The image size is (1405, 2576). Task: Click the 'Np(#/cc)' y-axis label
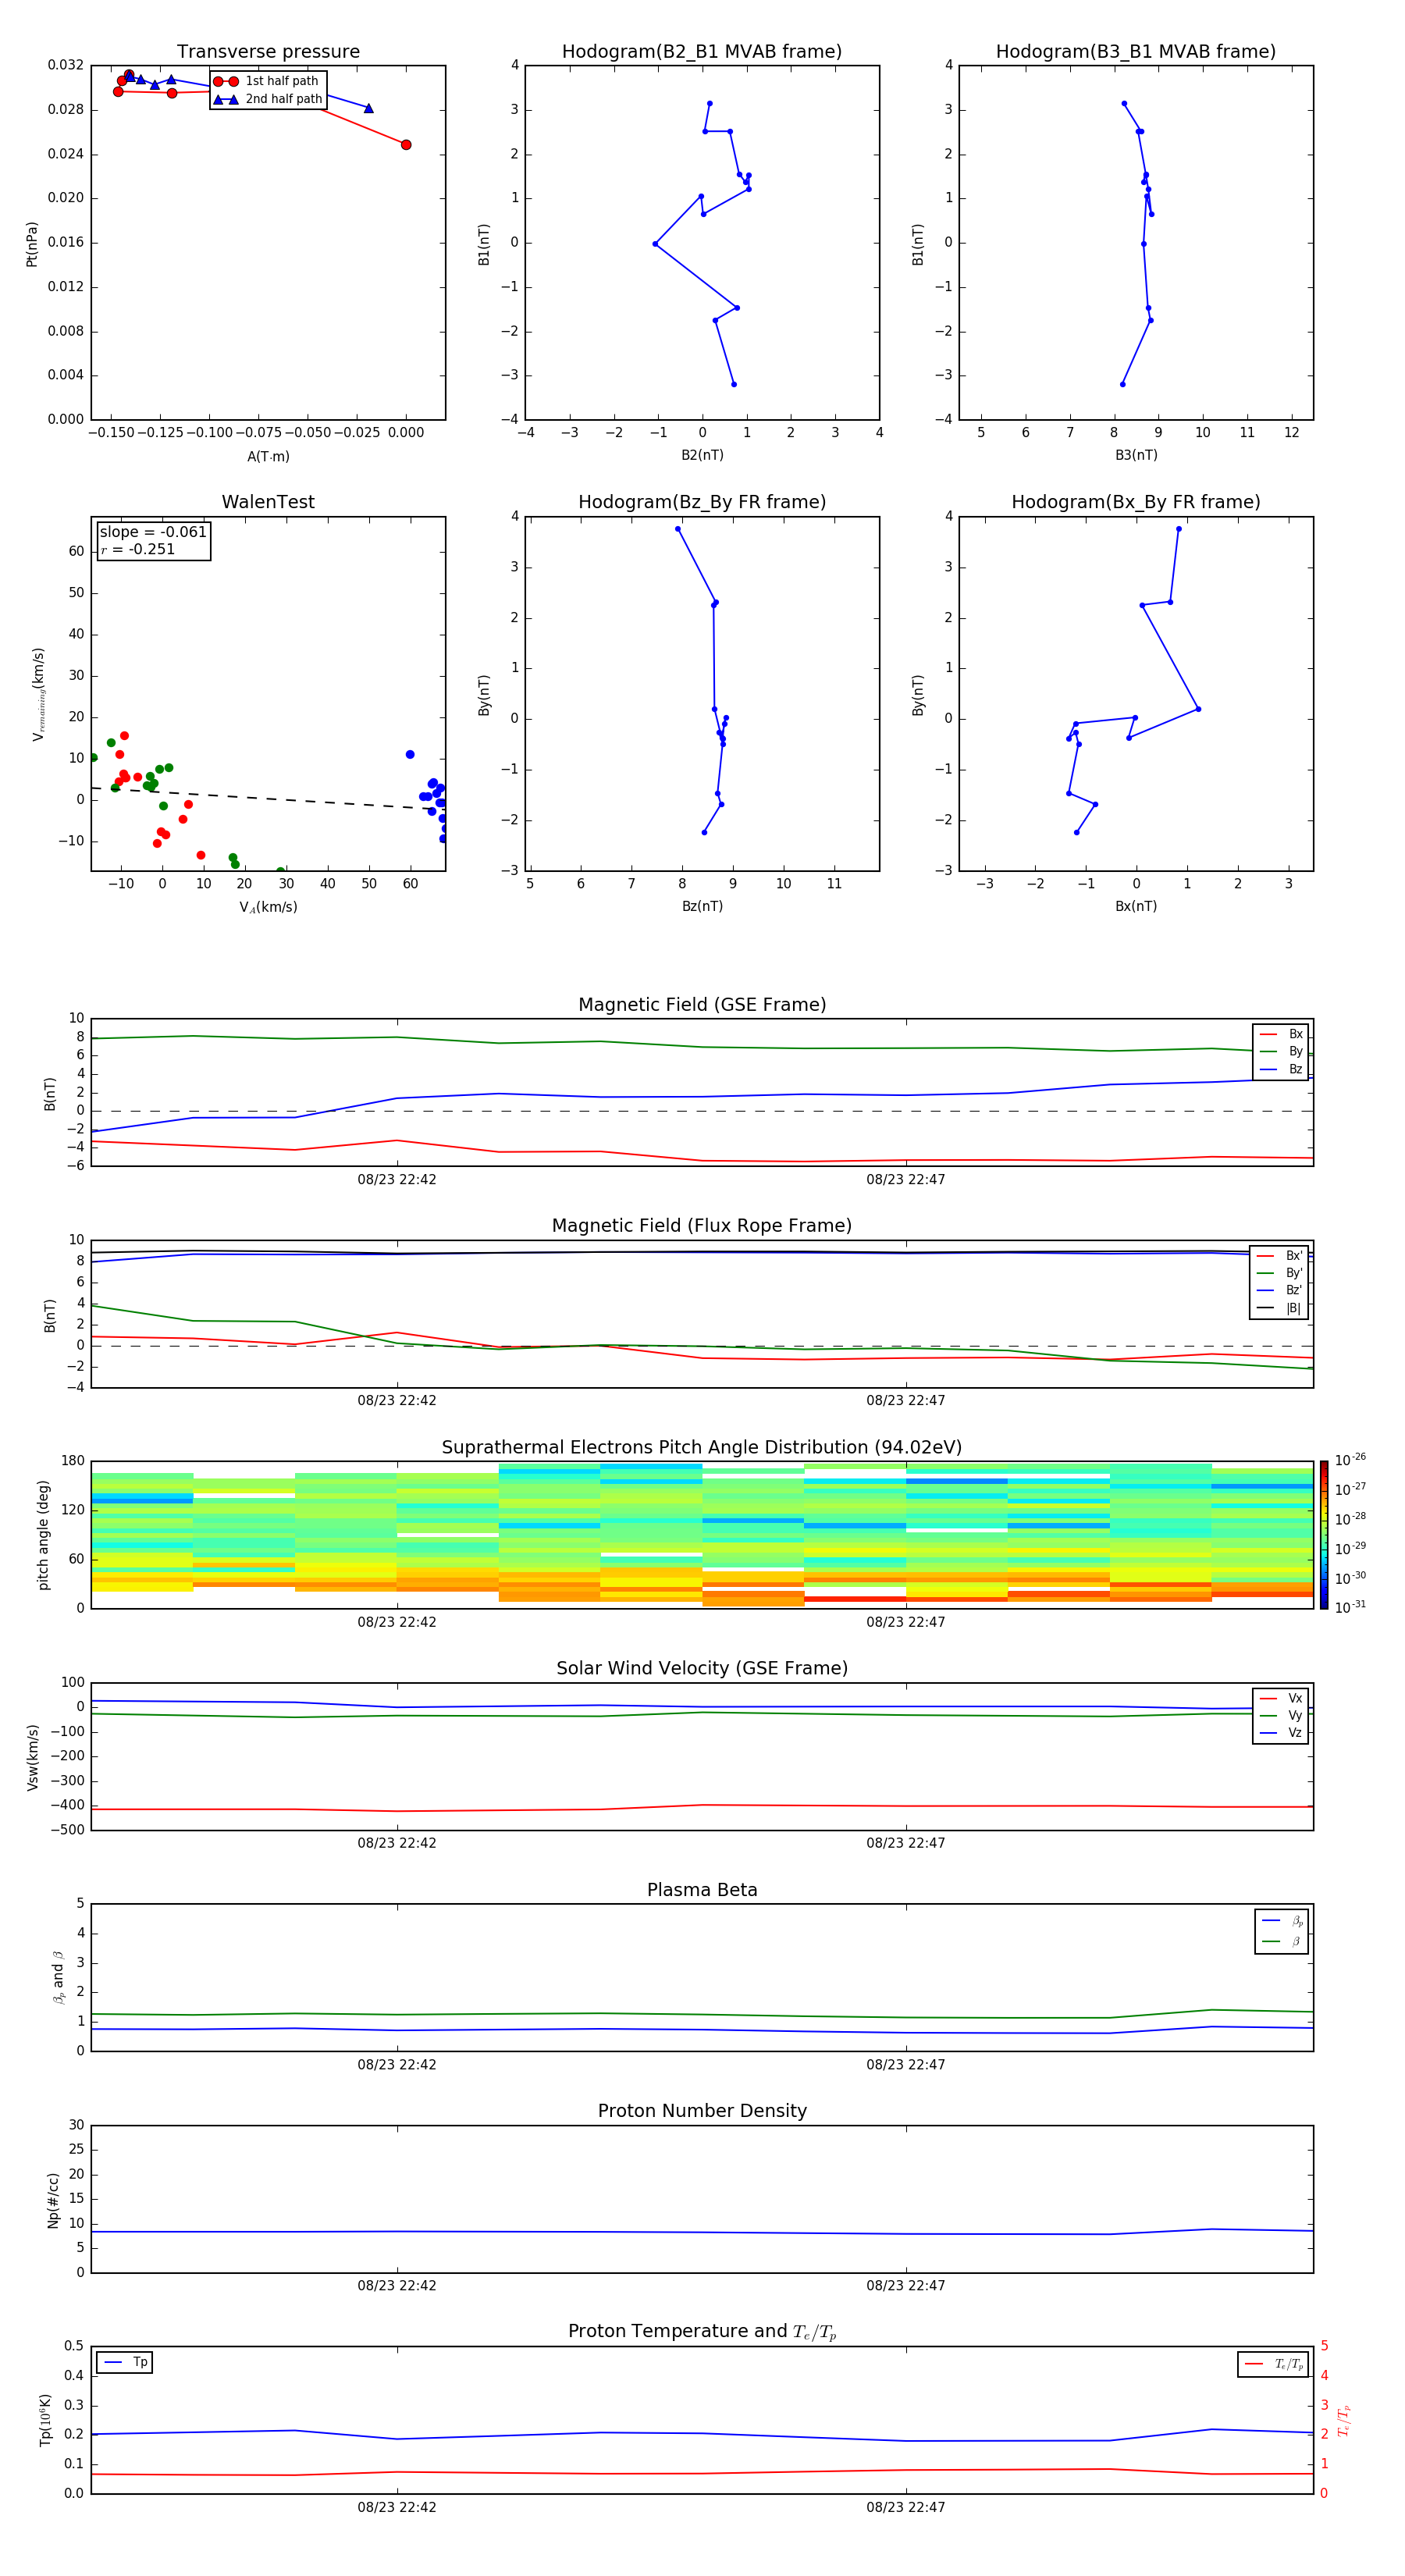(53, 2200)
